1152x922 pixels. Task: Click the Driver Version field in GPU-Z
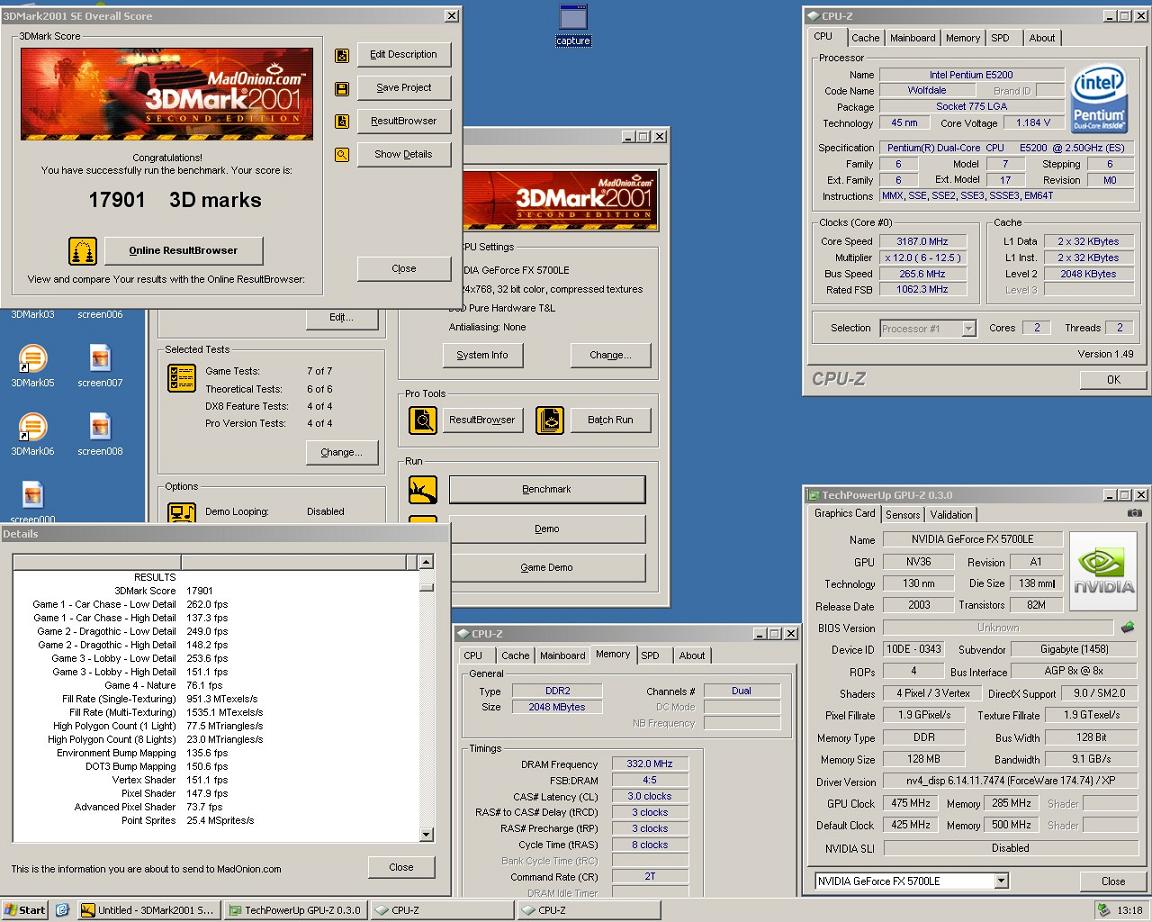click(x=1010, y=782)
